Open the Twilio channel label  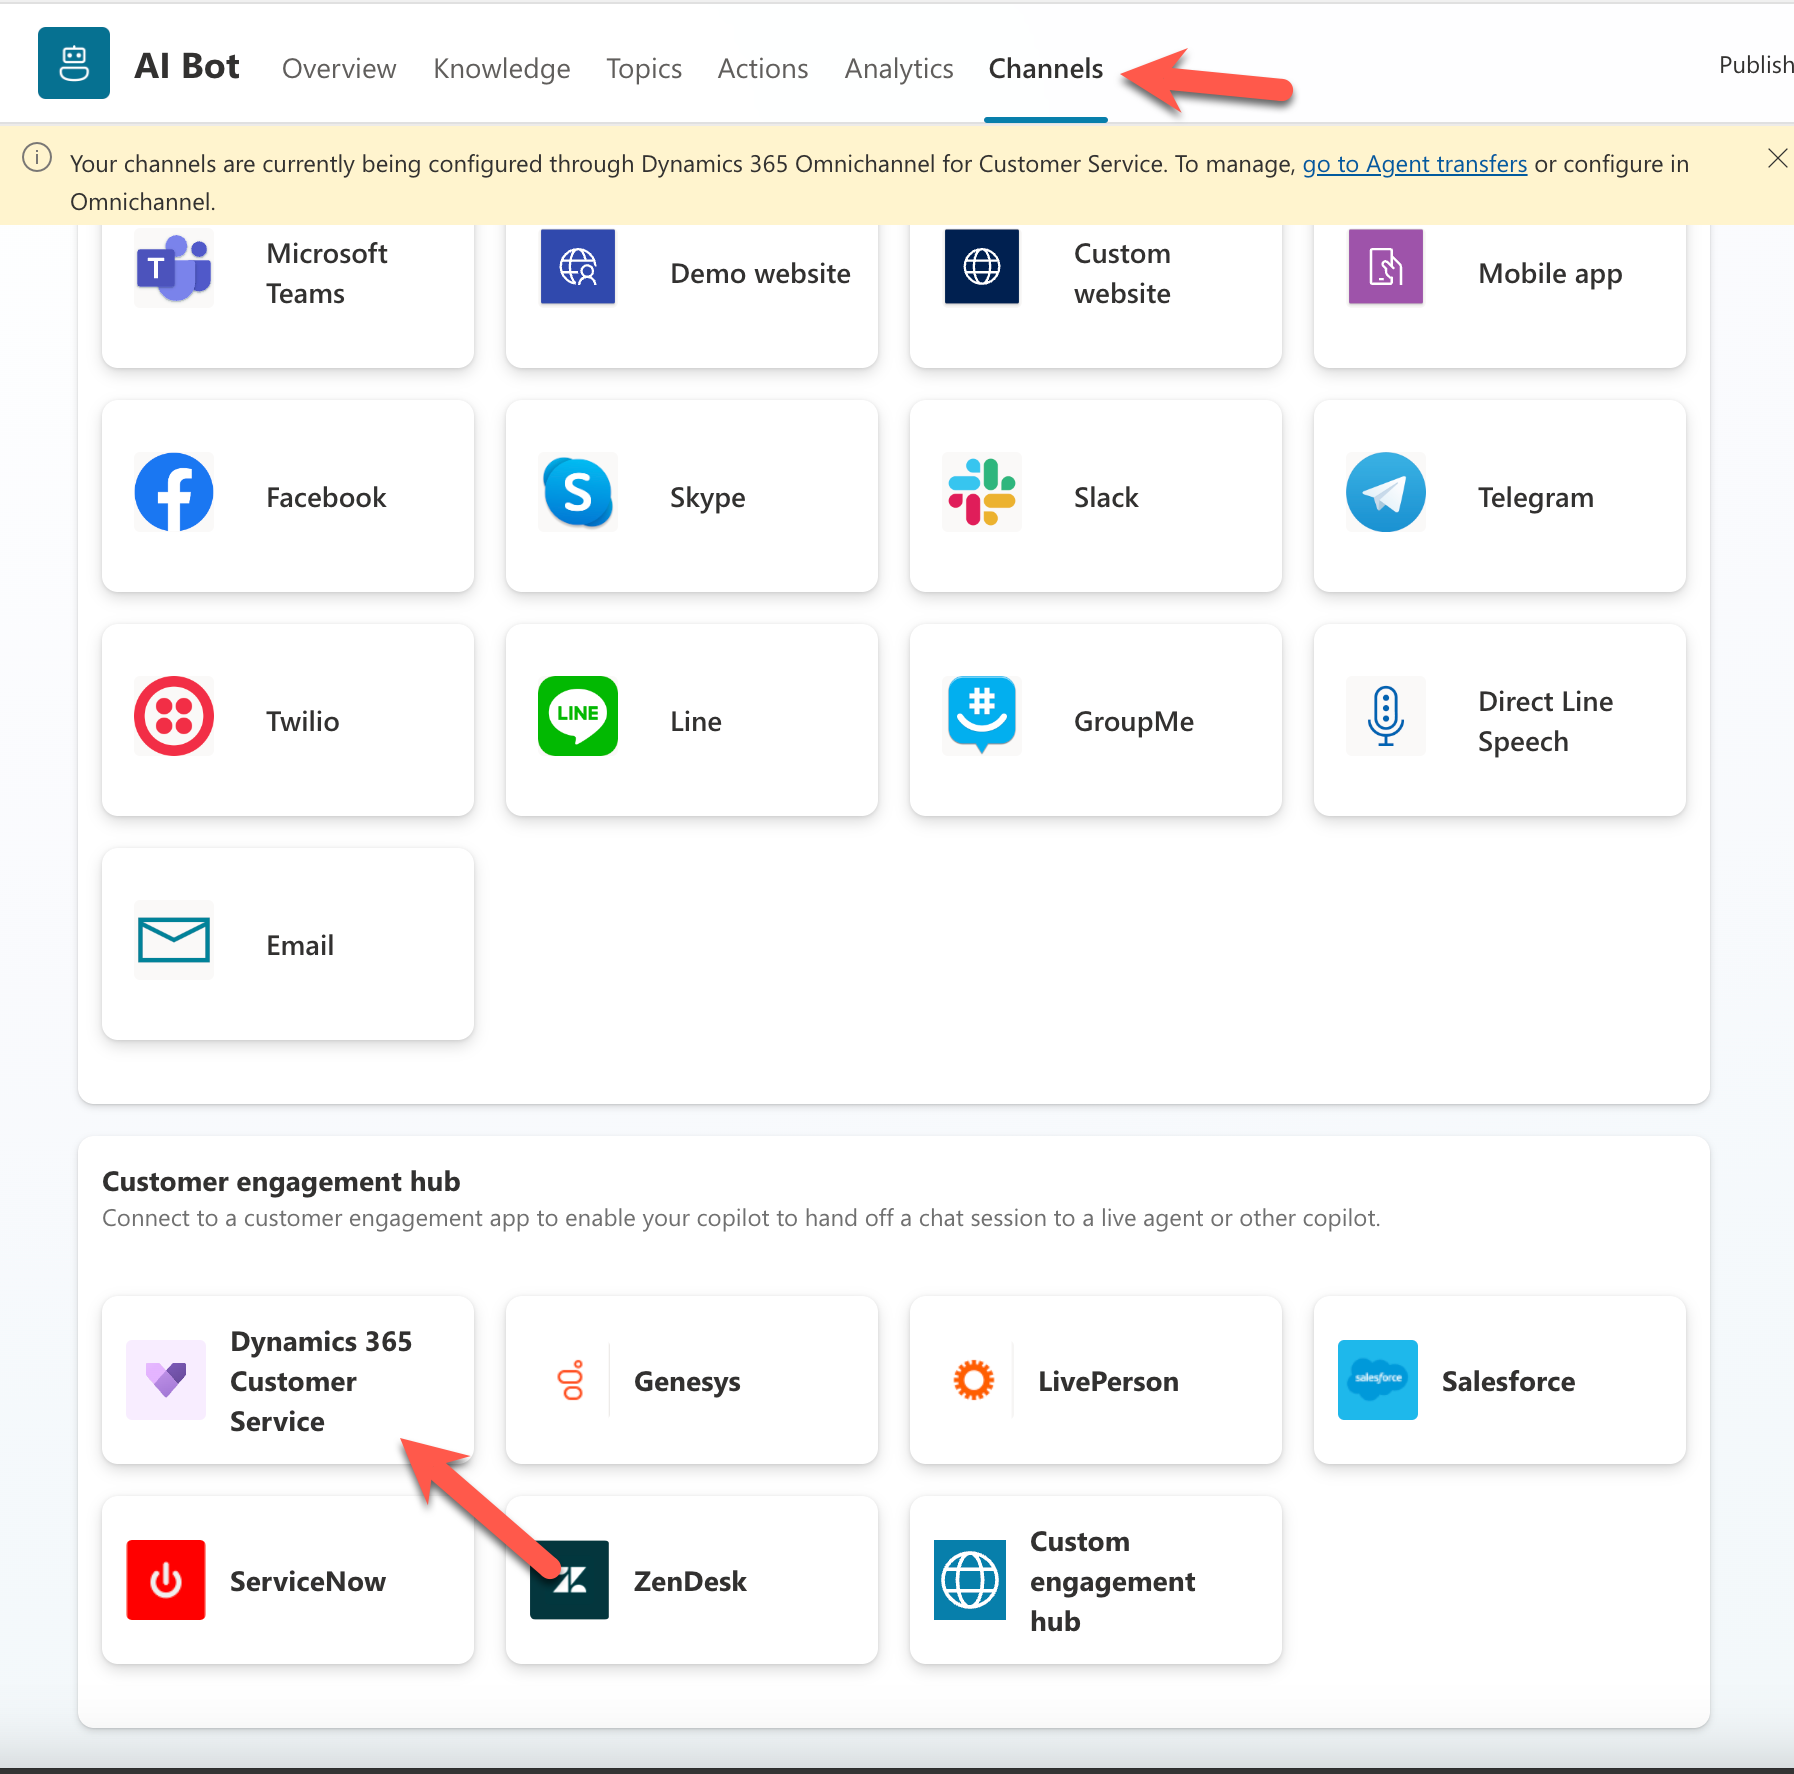click(x=302, y=721)
